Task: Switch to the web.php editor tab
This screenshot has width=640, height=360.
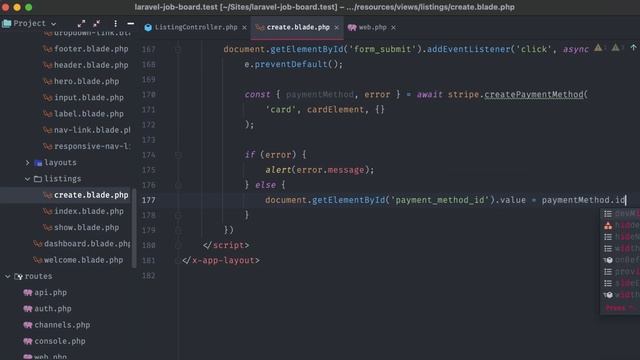Action: pos(372,27)
